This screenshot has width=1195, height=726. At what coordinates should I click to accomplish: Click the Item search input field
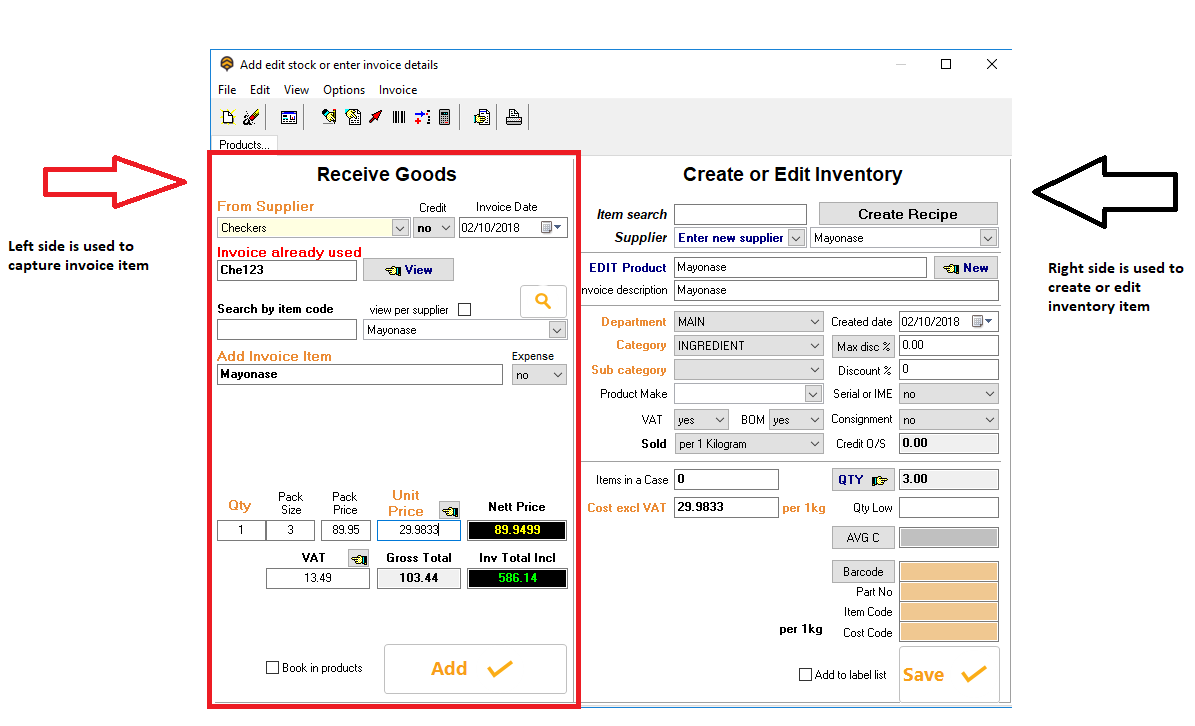(739, 214)
